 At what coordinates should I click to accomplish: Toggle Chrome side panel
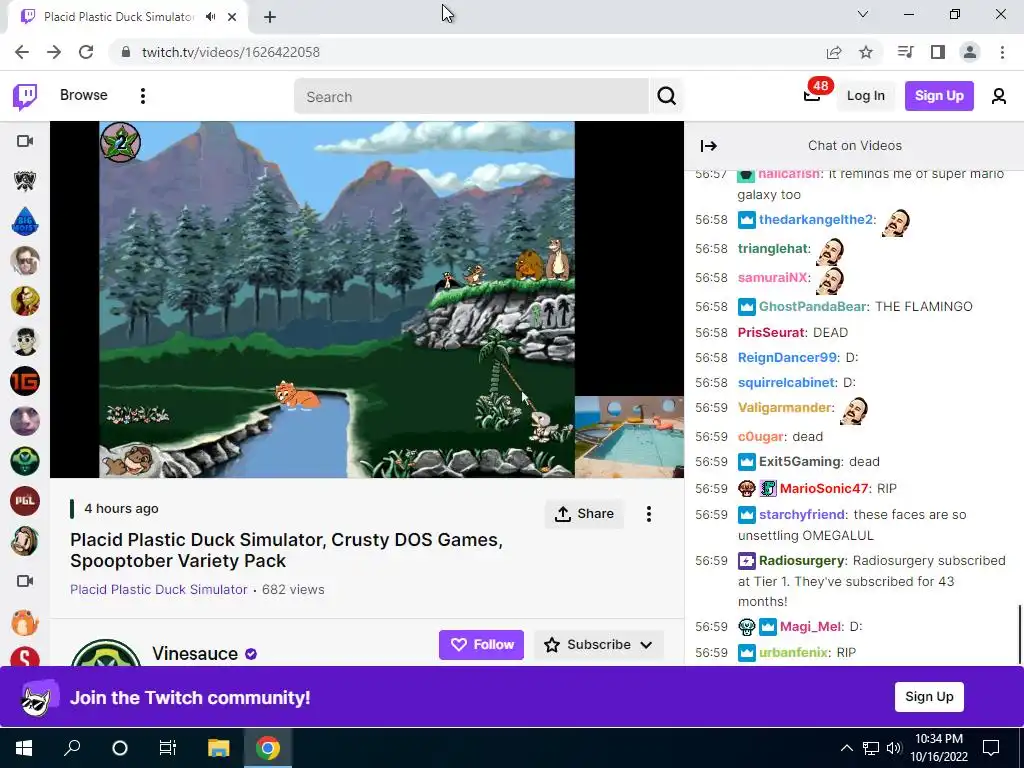[x=938, y=52]
